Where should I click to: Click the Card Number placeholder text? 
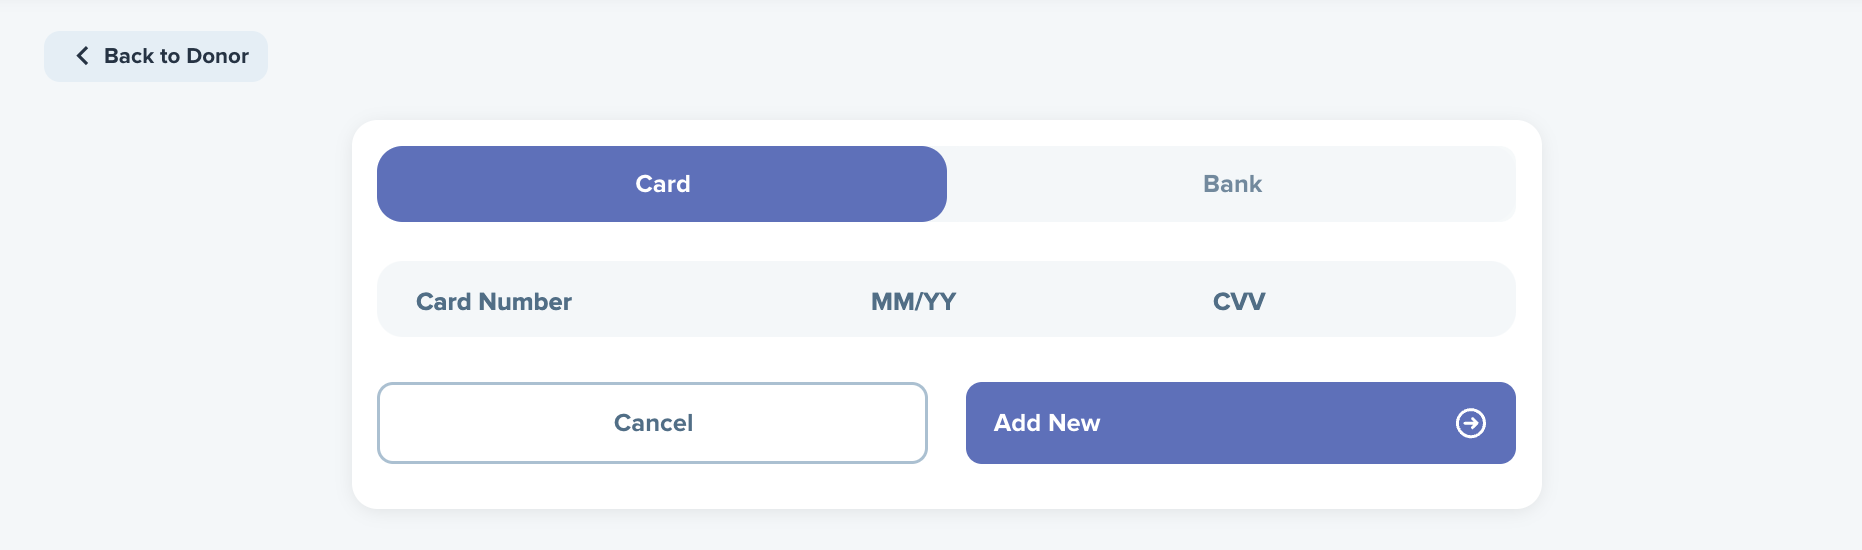494,301
